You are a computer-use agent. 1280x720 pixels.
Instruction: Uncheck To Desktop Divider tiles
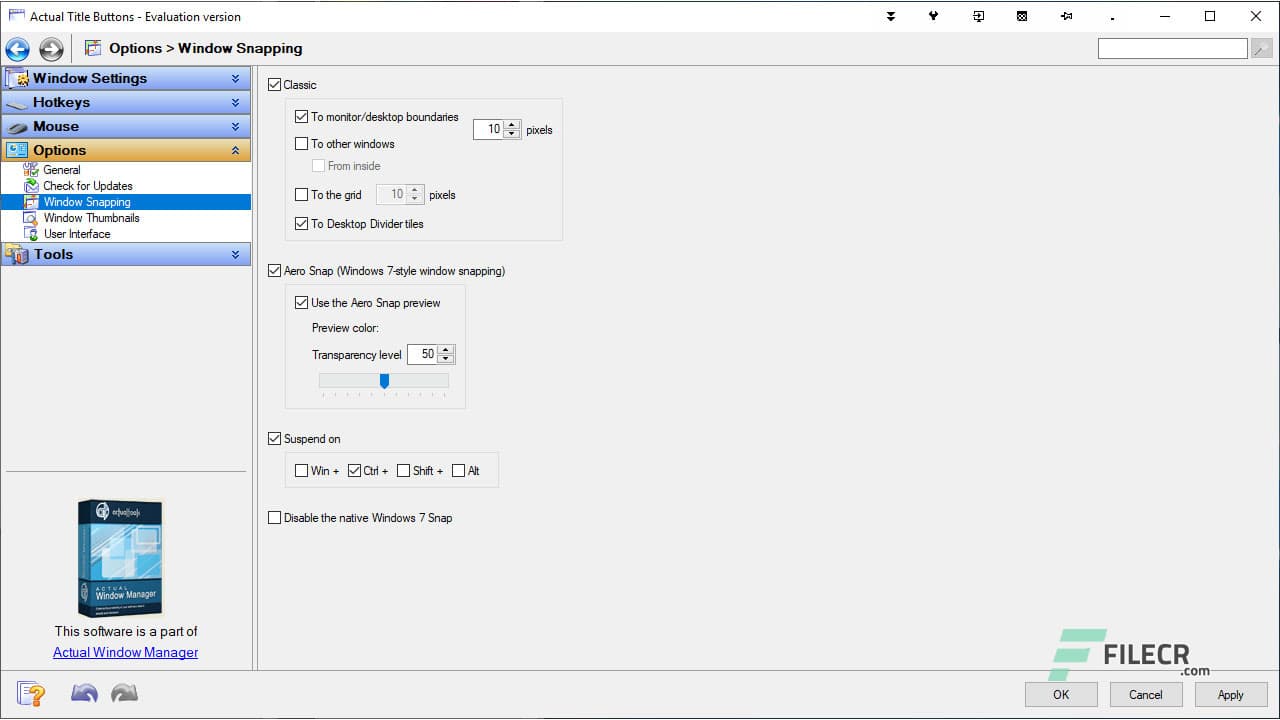302,223
